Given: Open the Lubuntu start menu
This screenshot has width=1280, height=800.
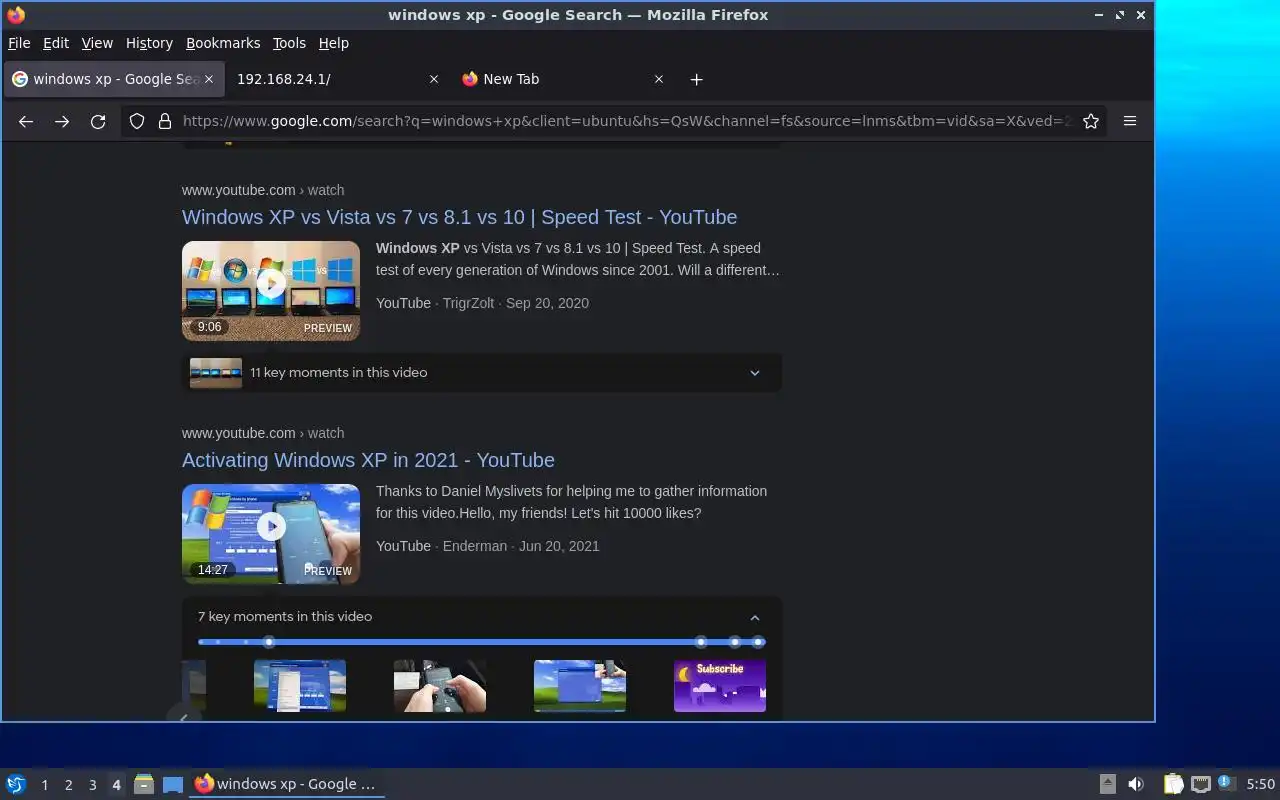Looking at the screenshot, I should pyautogui.click(x=16, y=784).
